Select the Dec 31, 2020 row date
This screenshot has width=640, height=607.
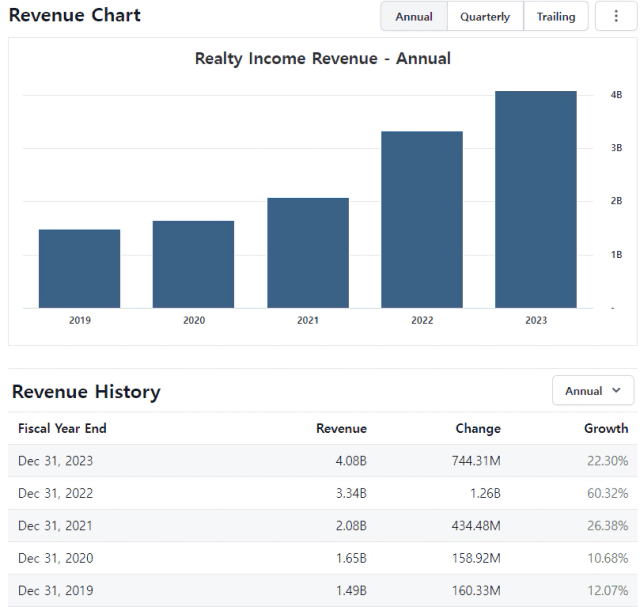pos(56,558)
